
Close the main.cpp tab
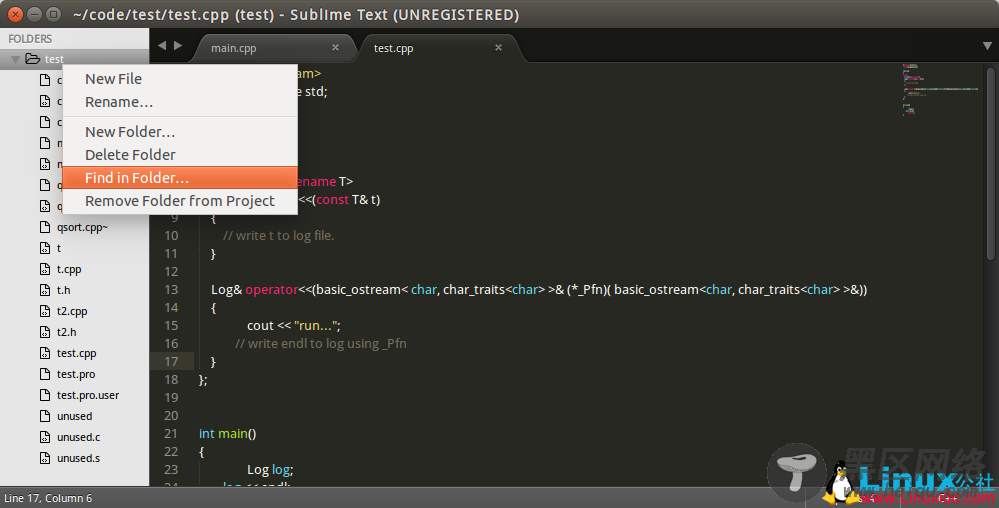tap(336, 48)
